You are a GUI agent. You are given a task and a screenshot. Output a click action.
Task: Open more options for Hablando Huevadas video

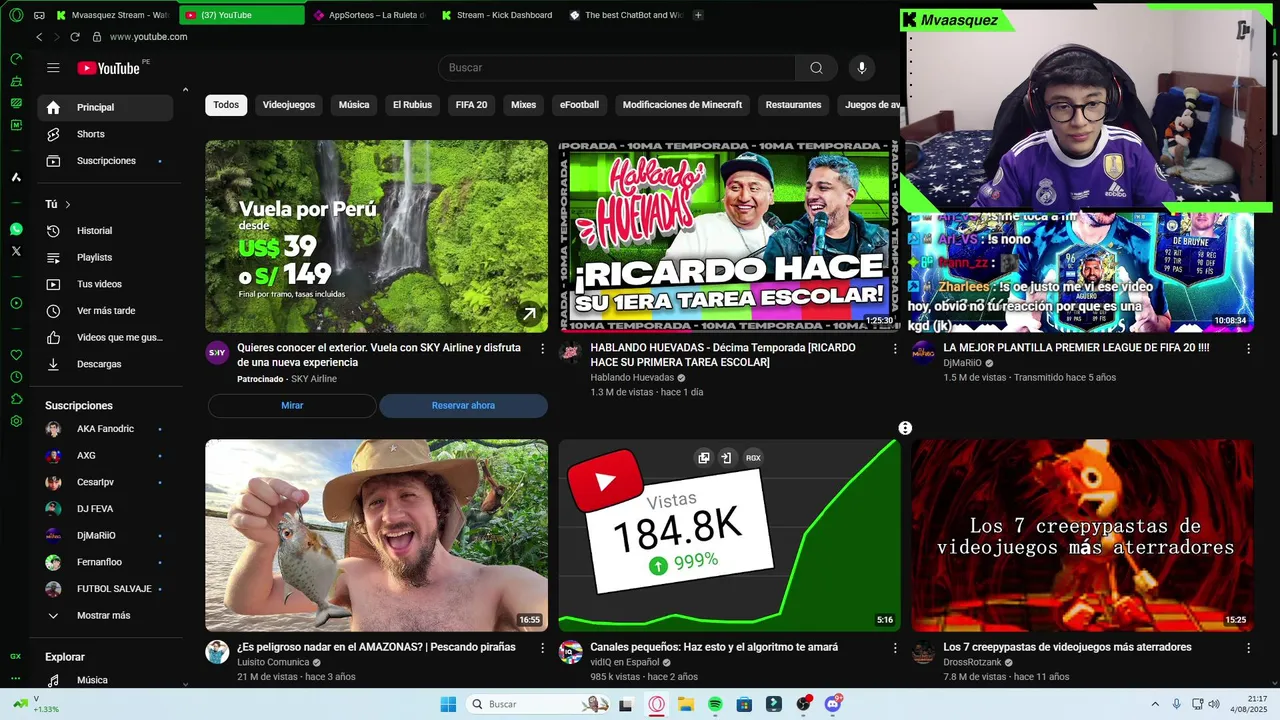pos(895,349)
